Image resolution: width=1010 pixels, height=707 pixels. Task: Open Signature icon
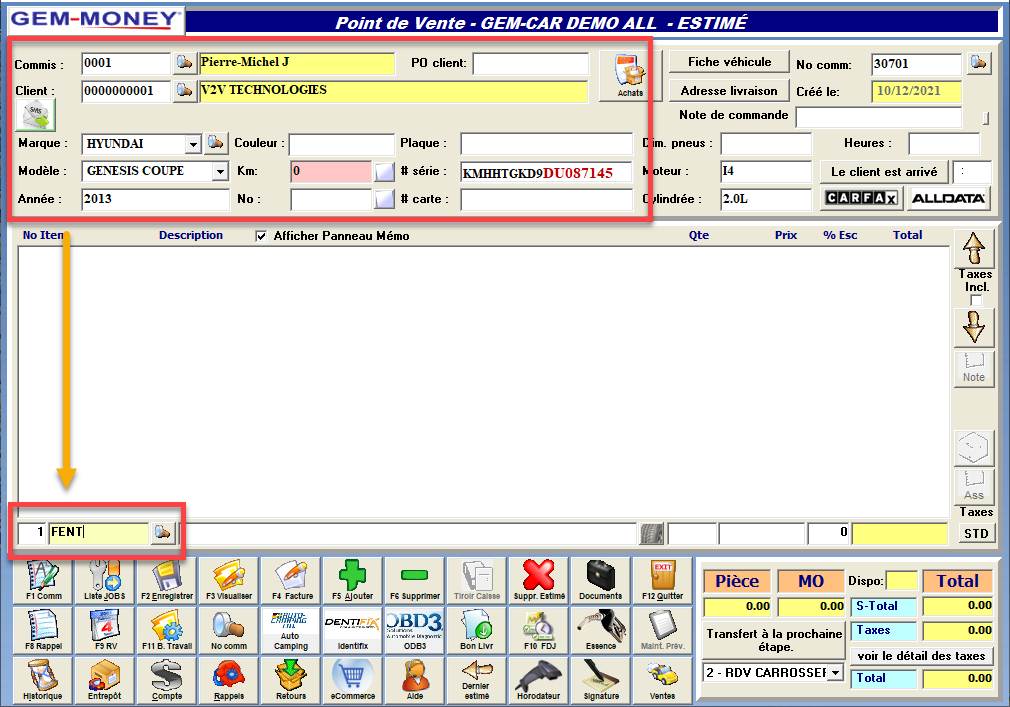[600, 681]
